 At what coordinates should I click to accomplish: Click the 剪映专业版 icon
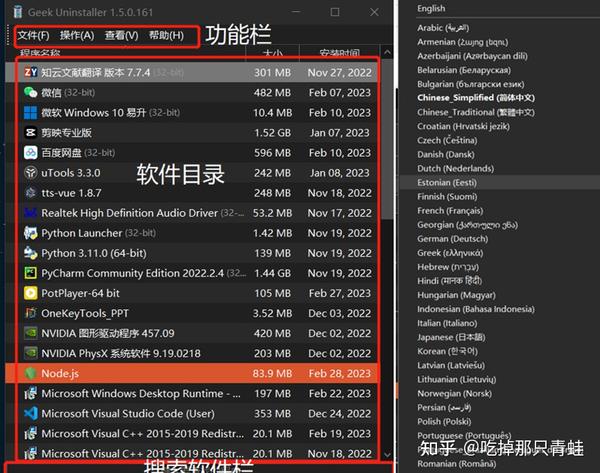(31, 132)
